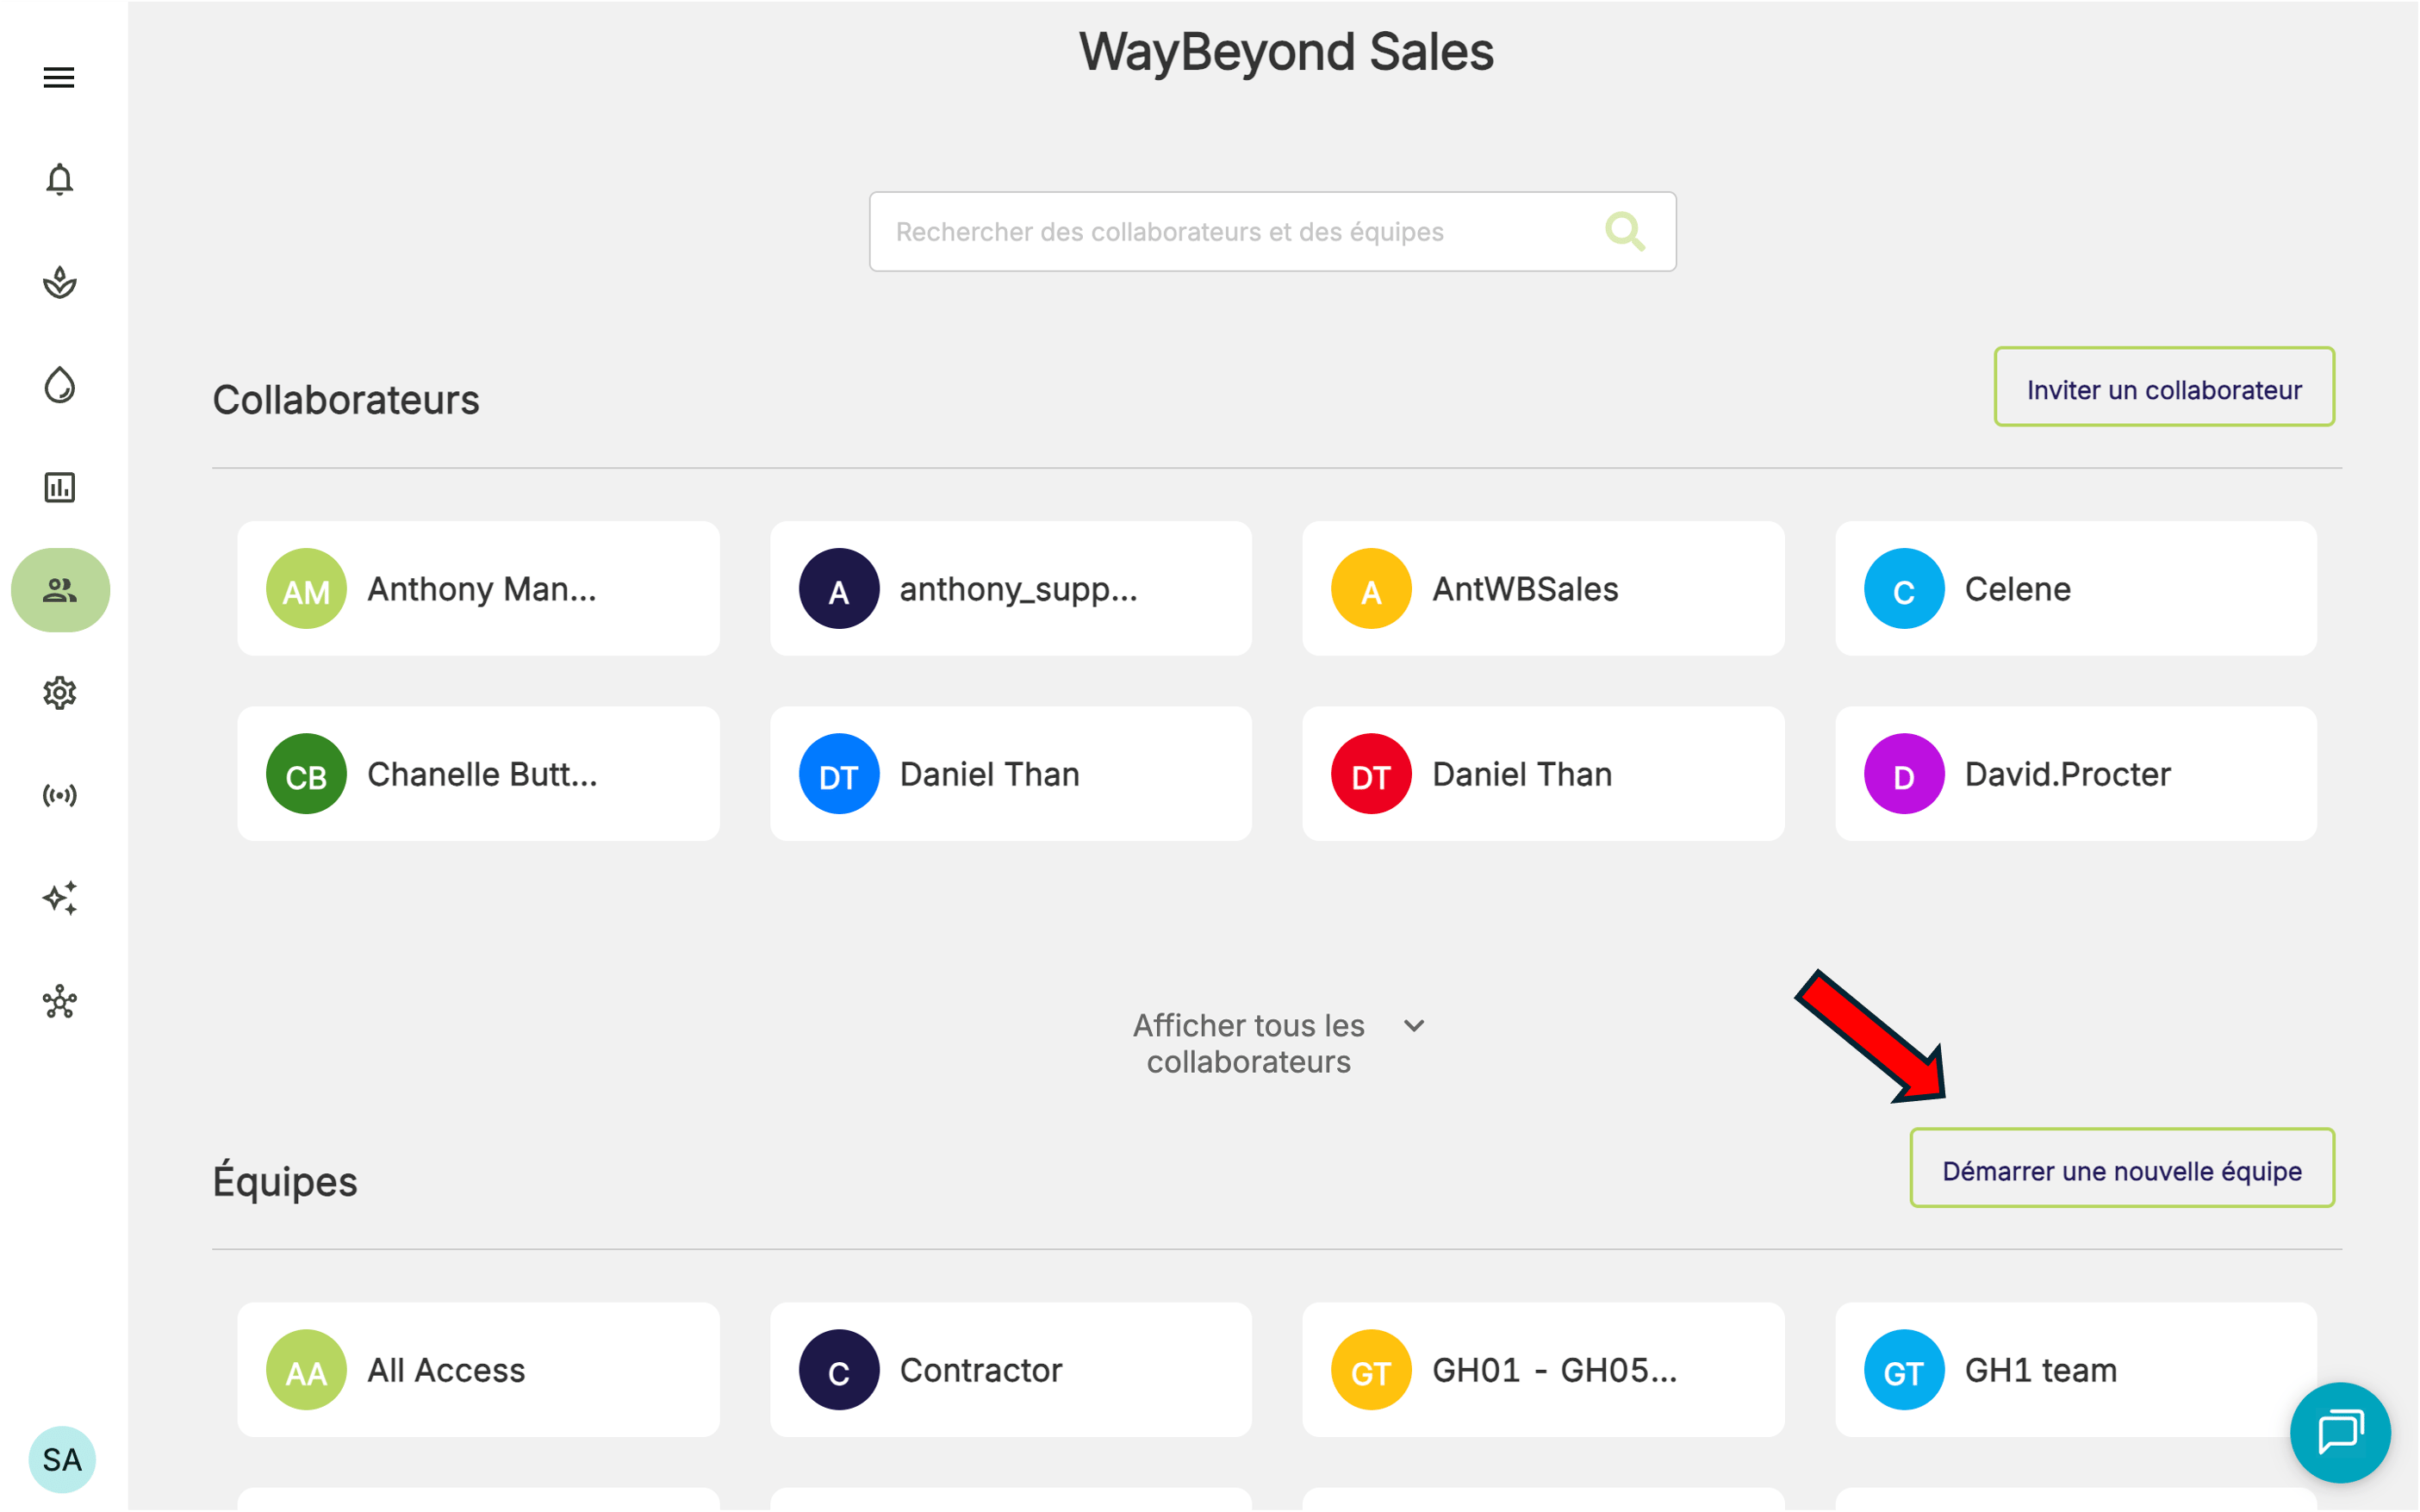2420x1512 pixels.
Task: Open the bar chart analytics icon
Action: pos(59,488)
